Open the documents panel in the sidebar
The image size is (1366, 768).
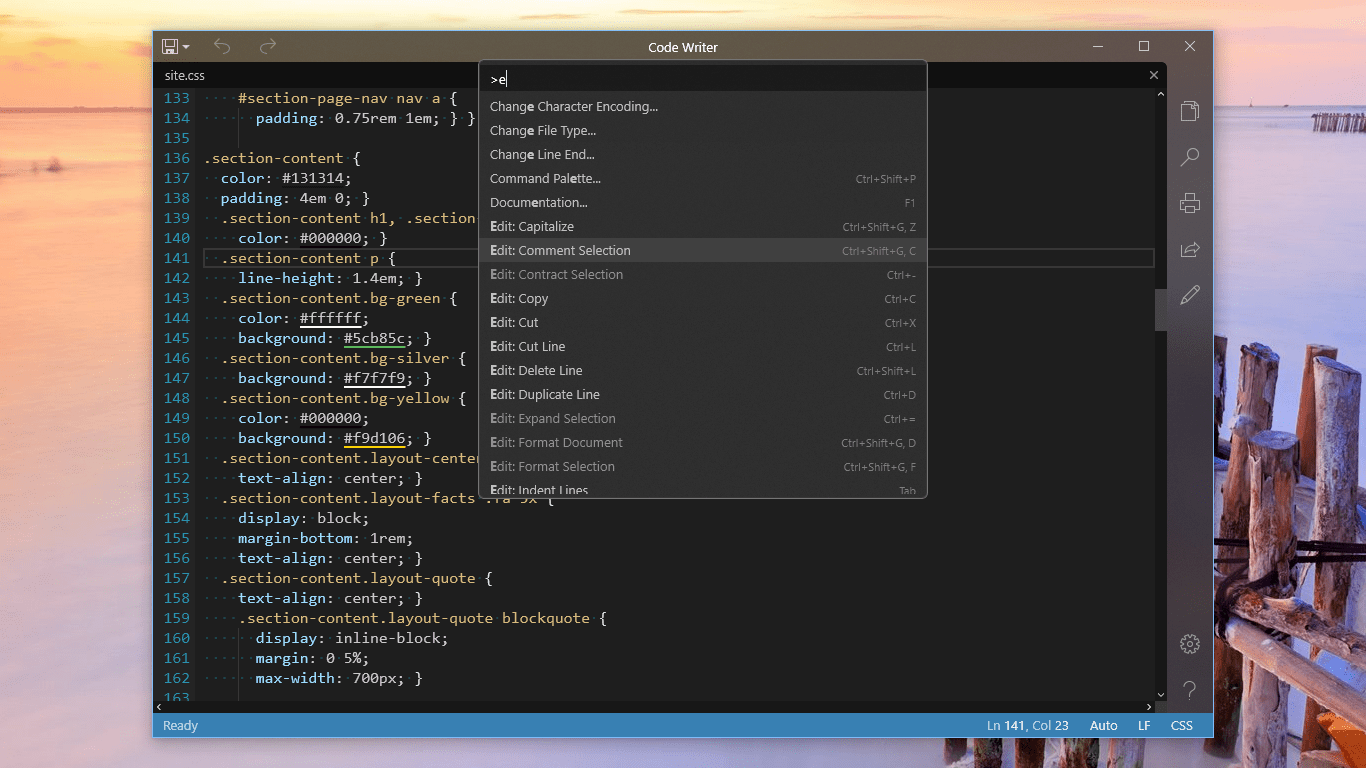[1189, 111]
